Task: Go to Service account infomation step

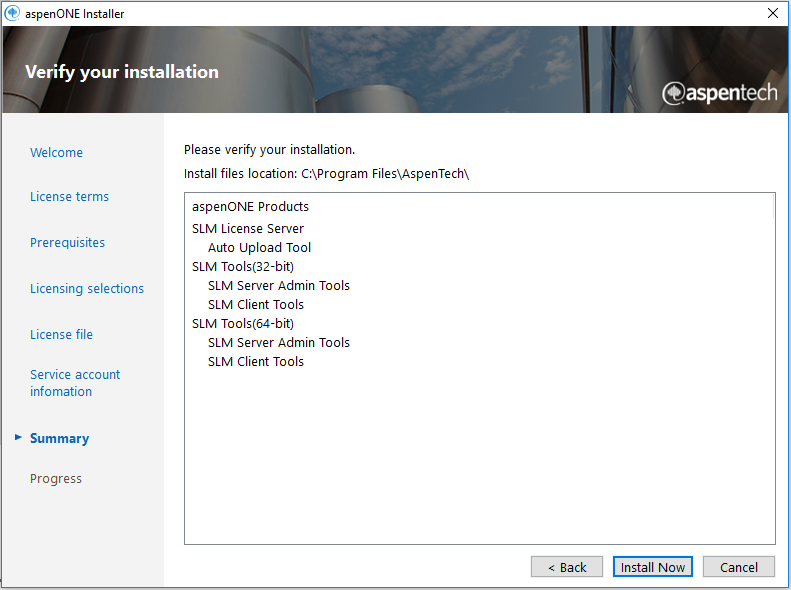Action: click(x=75, y=383)
